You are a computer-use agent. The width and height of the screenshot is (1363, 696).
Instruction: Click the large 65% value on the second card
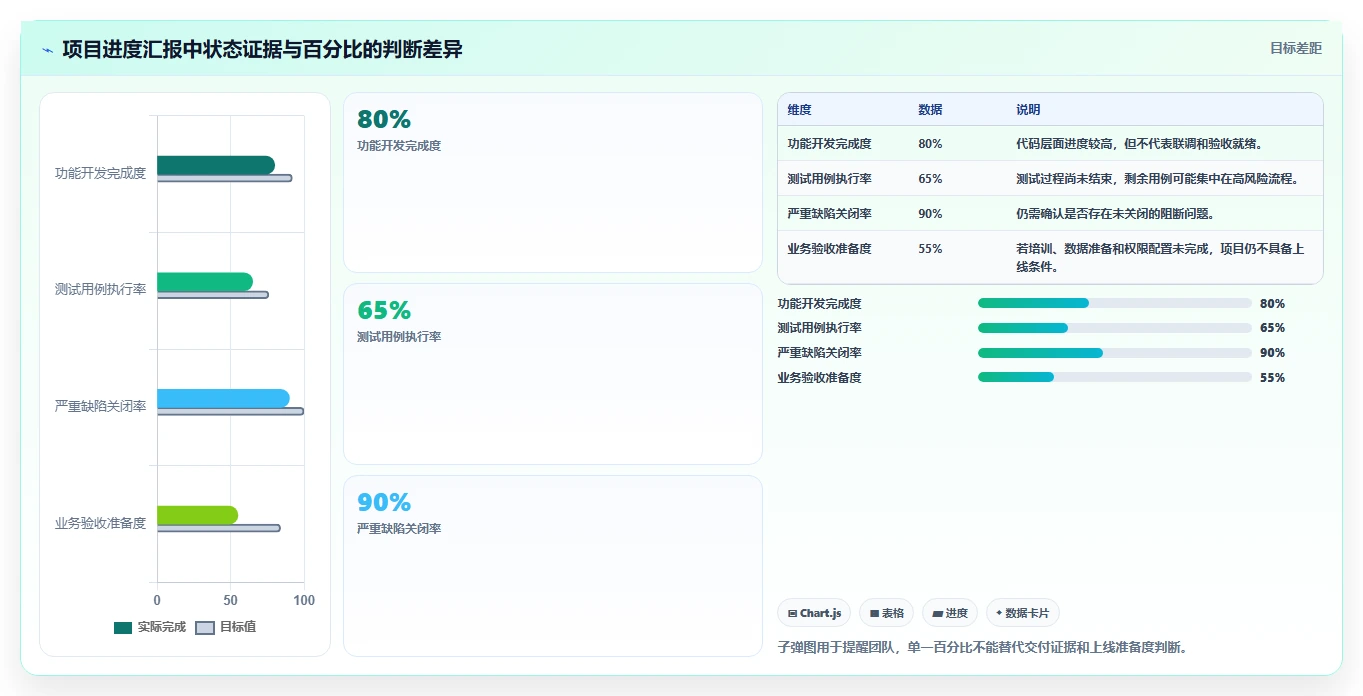[x=384, y=310]
